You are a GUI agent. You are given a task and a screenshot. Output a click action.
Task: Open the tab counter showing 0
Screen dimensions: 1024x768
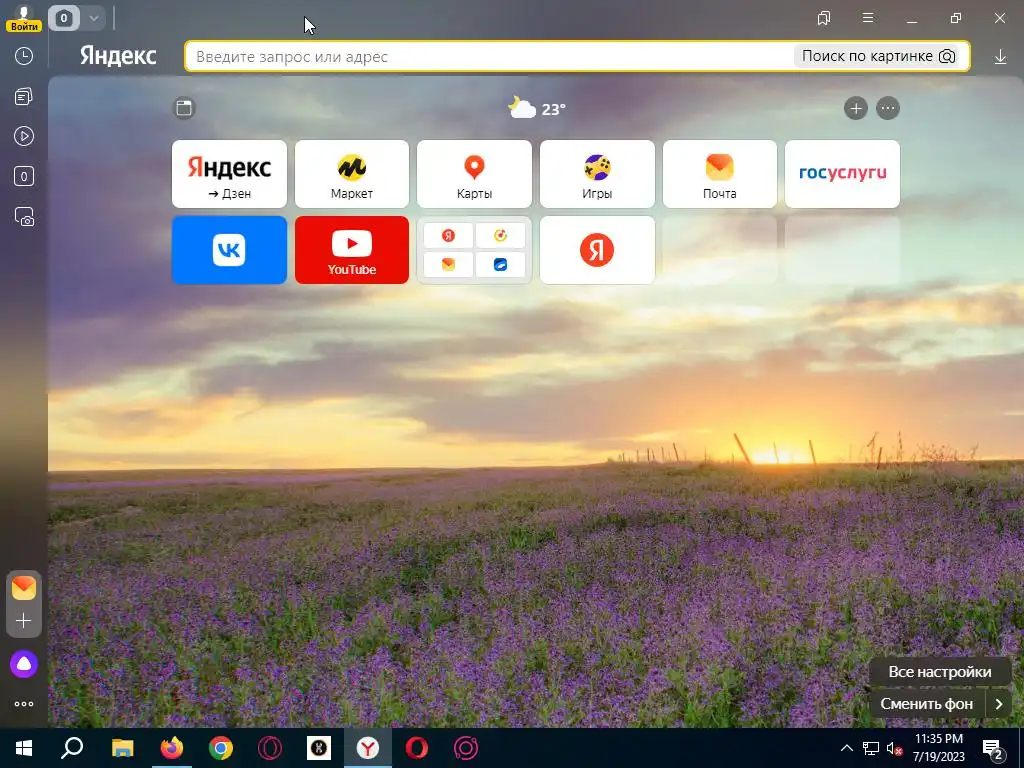pyautogui.click(x=63, y=18)
